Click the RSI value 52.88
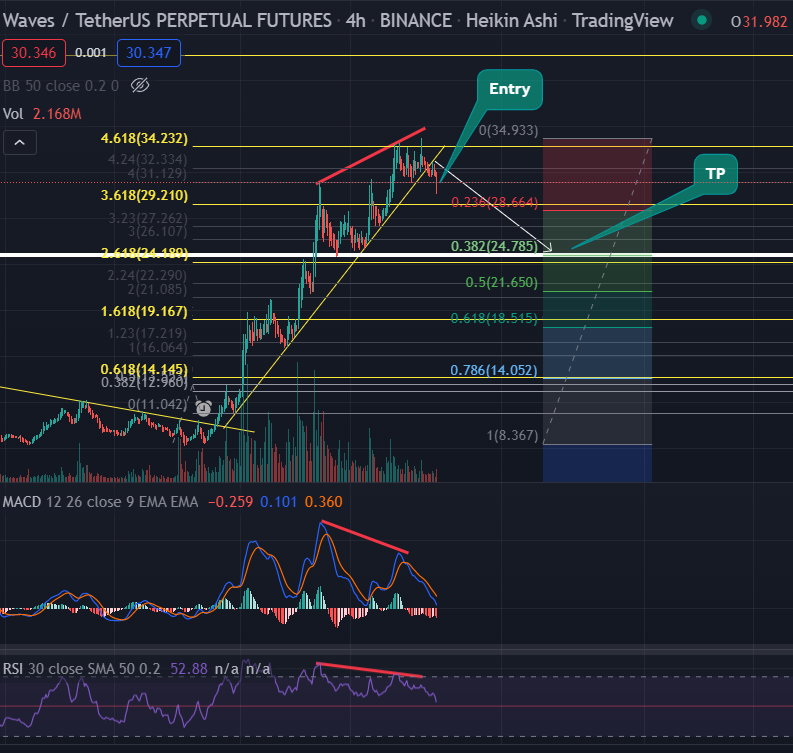 [189, 669]
